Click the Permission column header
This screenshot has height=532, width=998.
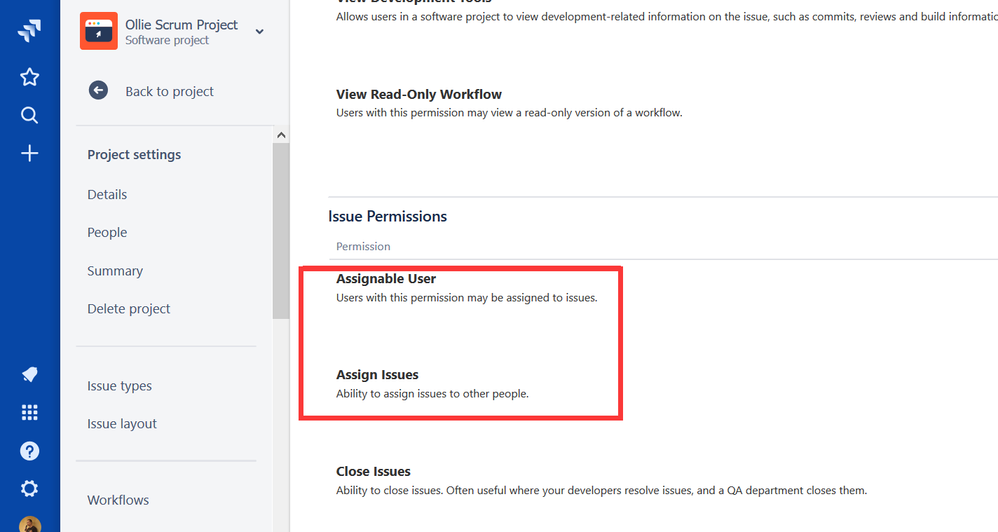click(x=363, y=246)
